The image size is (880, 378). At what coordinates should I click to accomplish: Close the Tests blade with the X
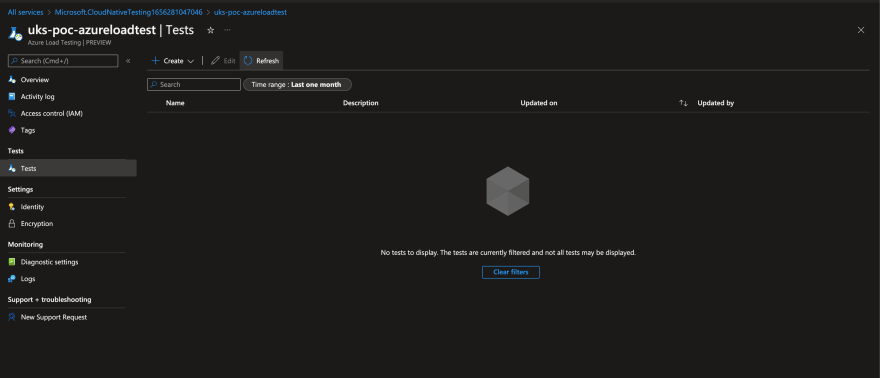(x=861, y=30)
